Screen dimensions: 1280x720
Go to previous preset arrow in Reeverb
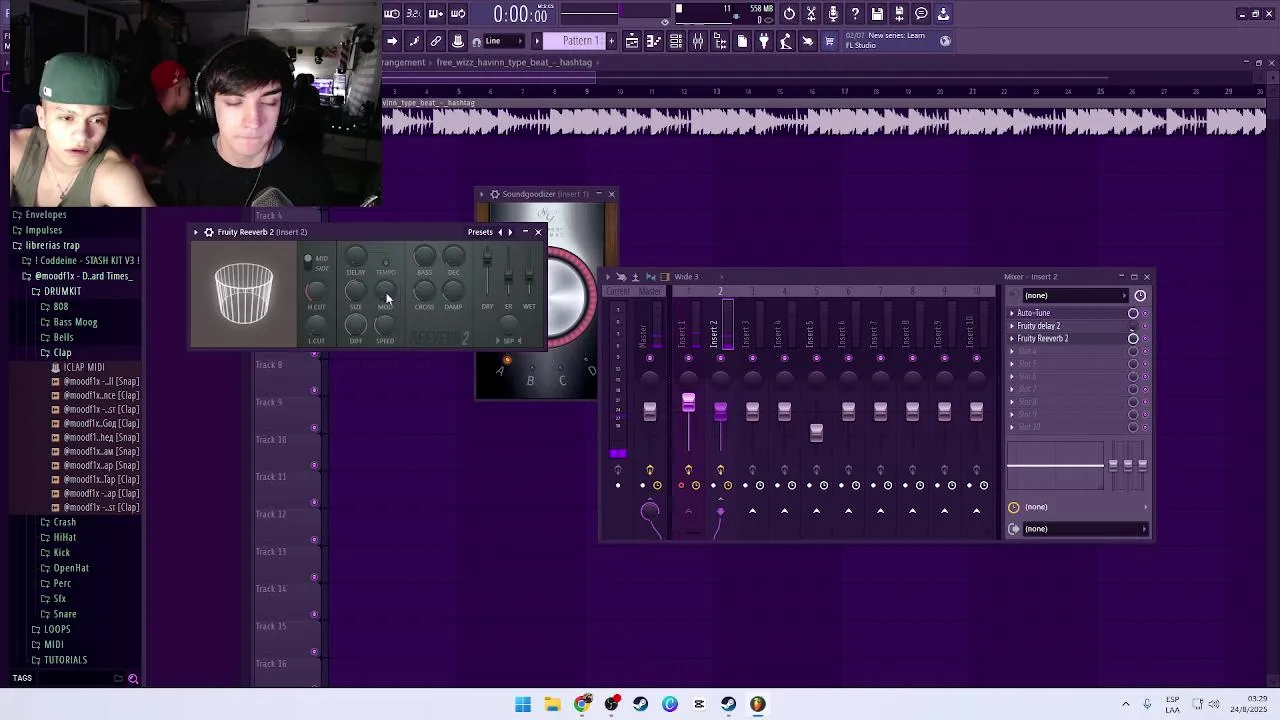[500, 232]
